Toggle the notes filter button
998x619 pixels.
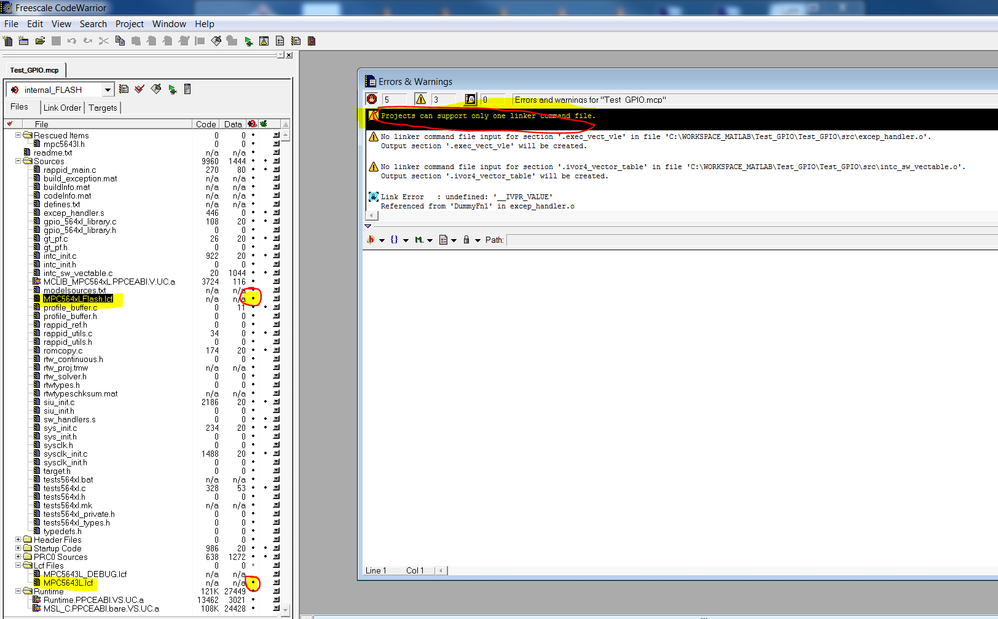pyautogui.click(x=470, y=99)
